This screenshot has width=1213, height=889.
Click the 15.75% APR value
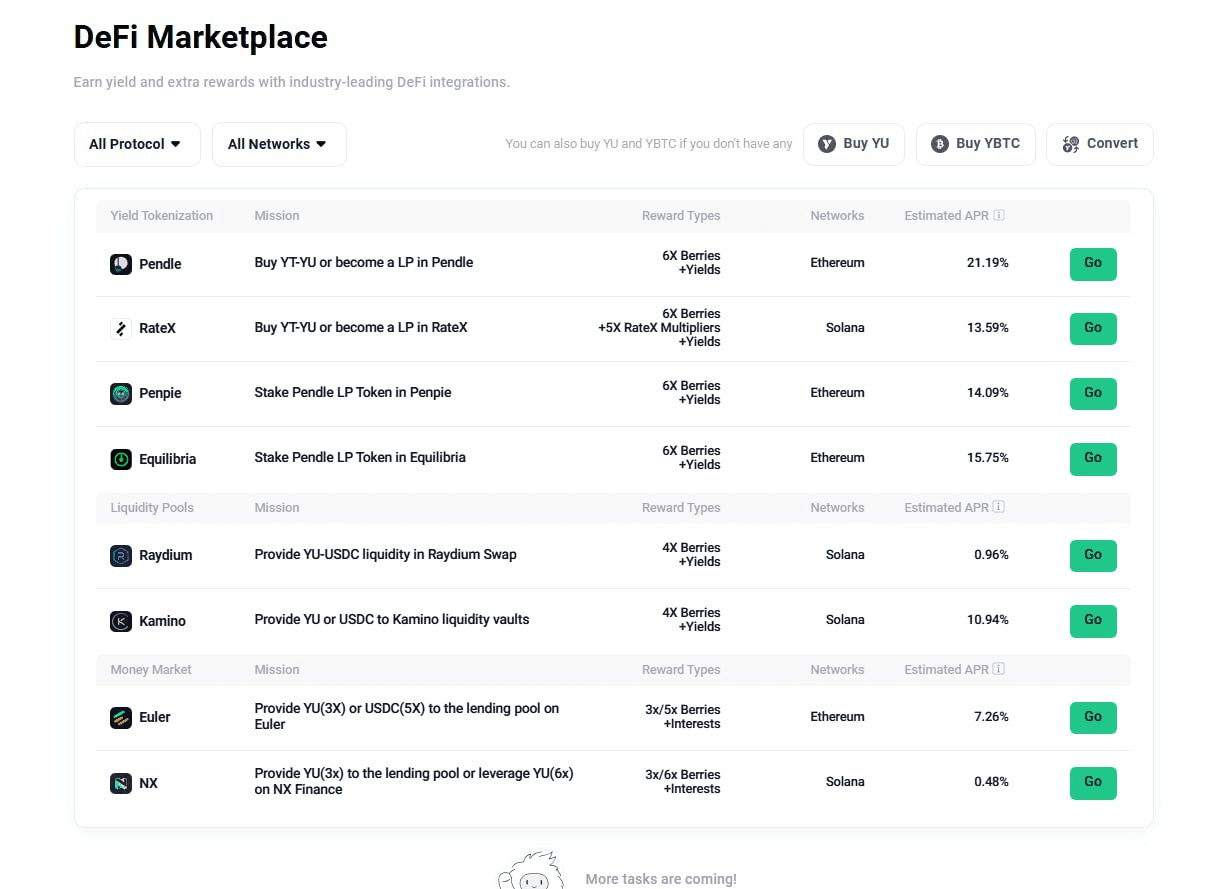click(988, 458)
